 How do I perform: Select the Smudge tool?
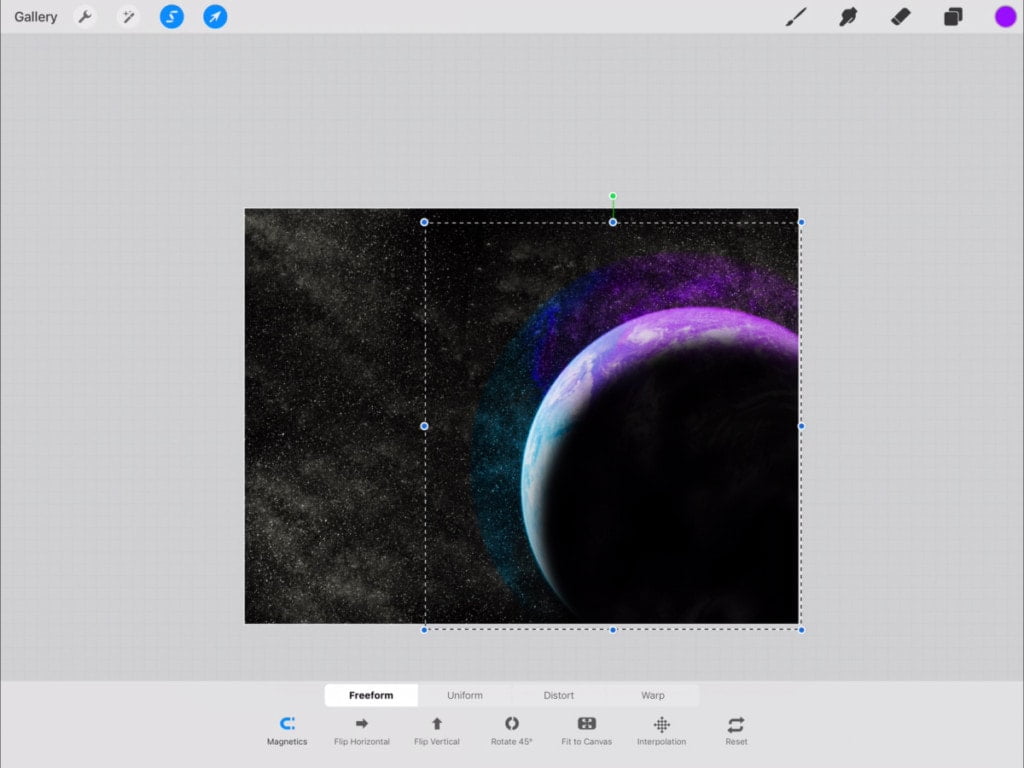(848, 17)
